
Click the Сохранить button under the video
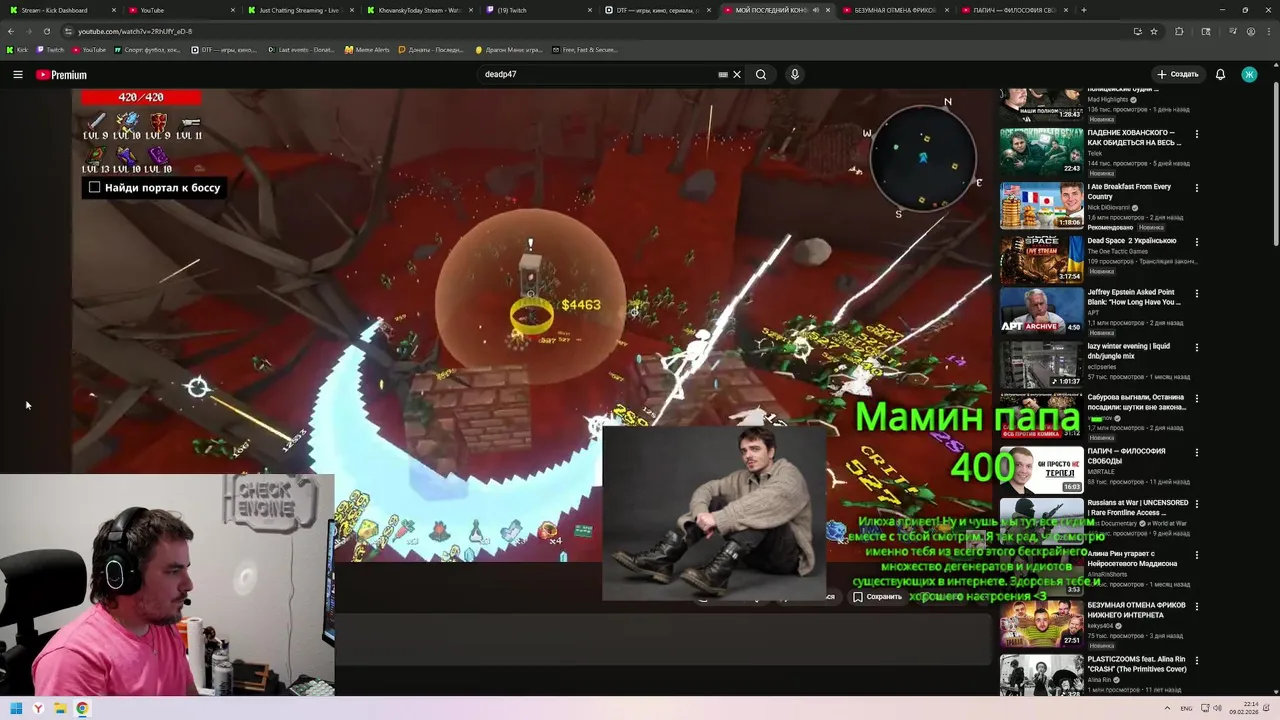click(x=877, y=596)
